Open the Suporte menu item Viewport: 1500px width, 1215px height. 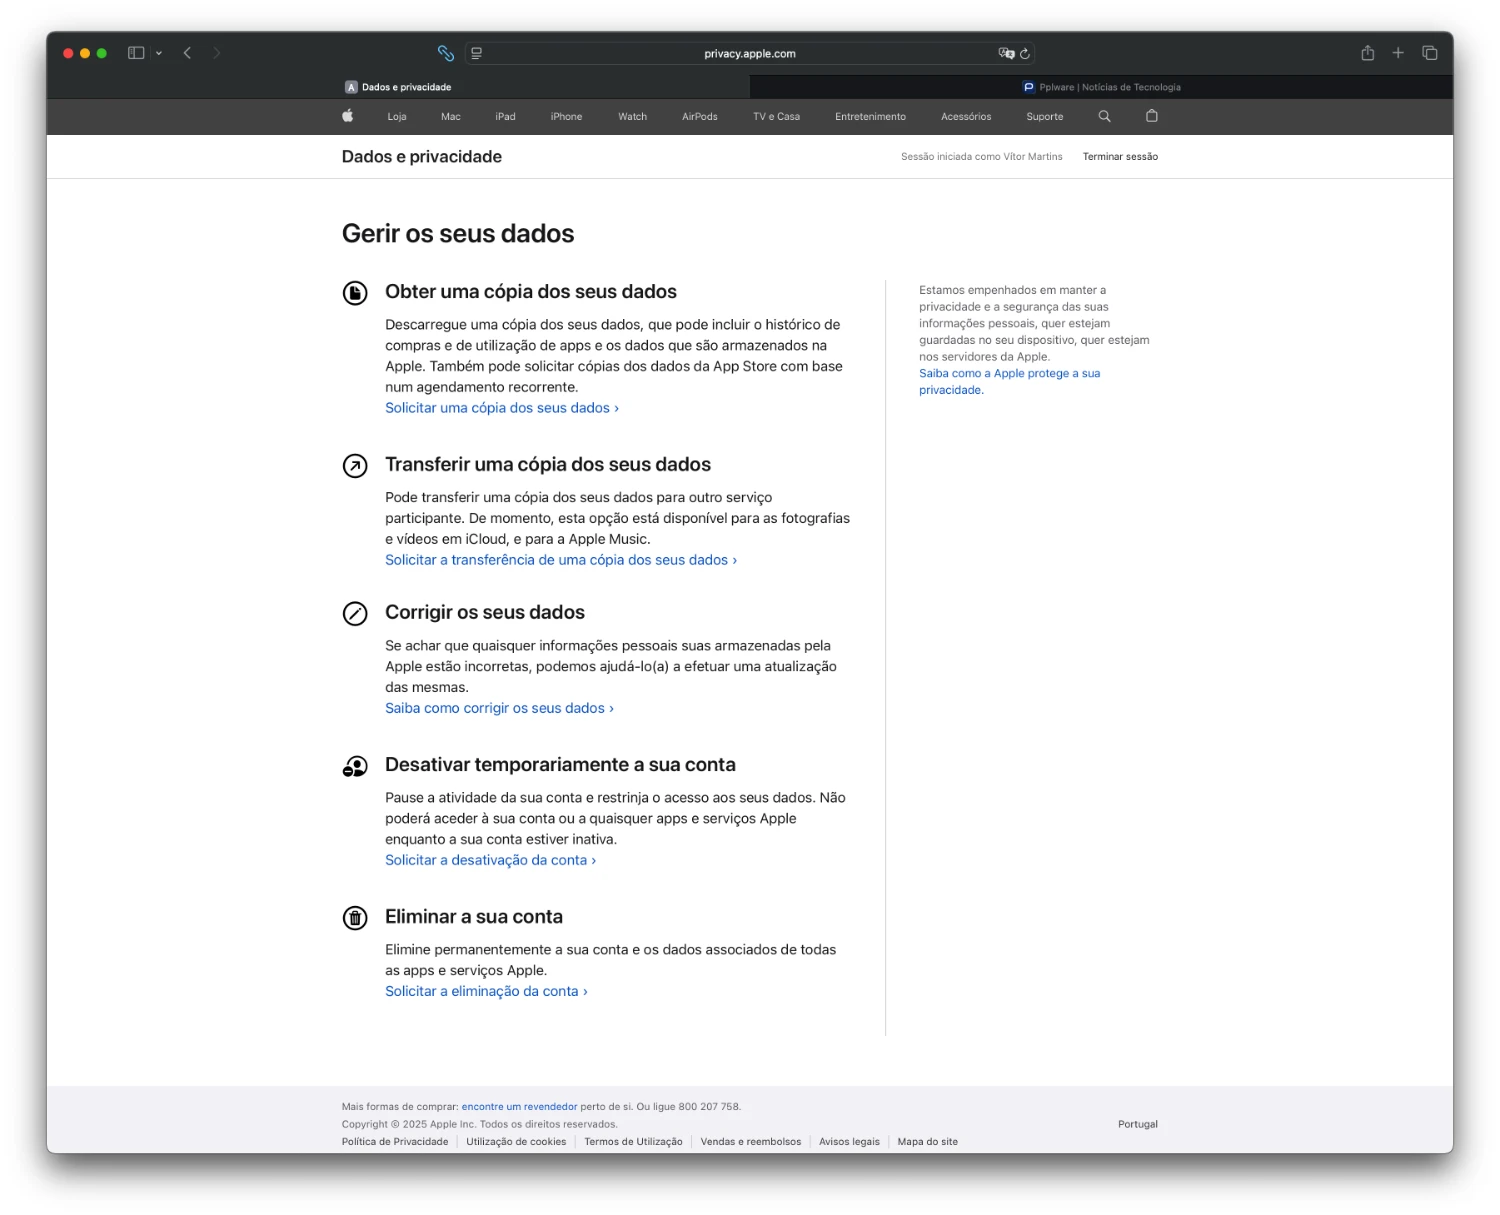(1044, 117)
